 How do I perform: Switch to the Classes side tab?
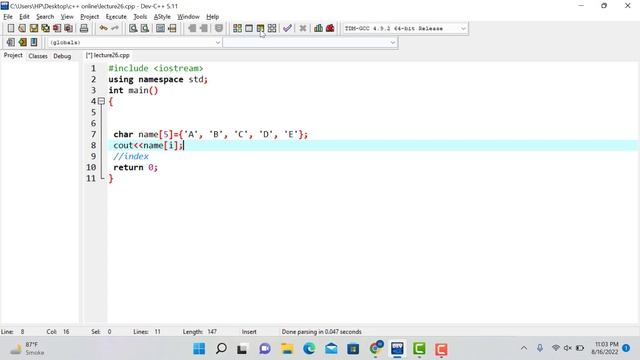(38, 56)
